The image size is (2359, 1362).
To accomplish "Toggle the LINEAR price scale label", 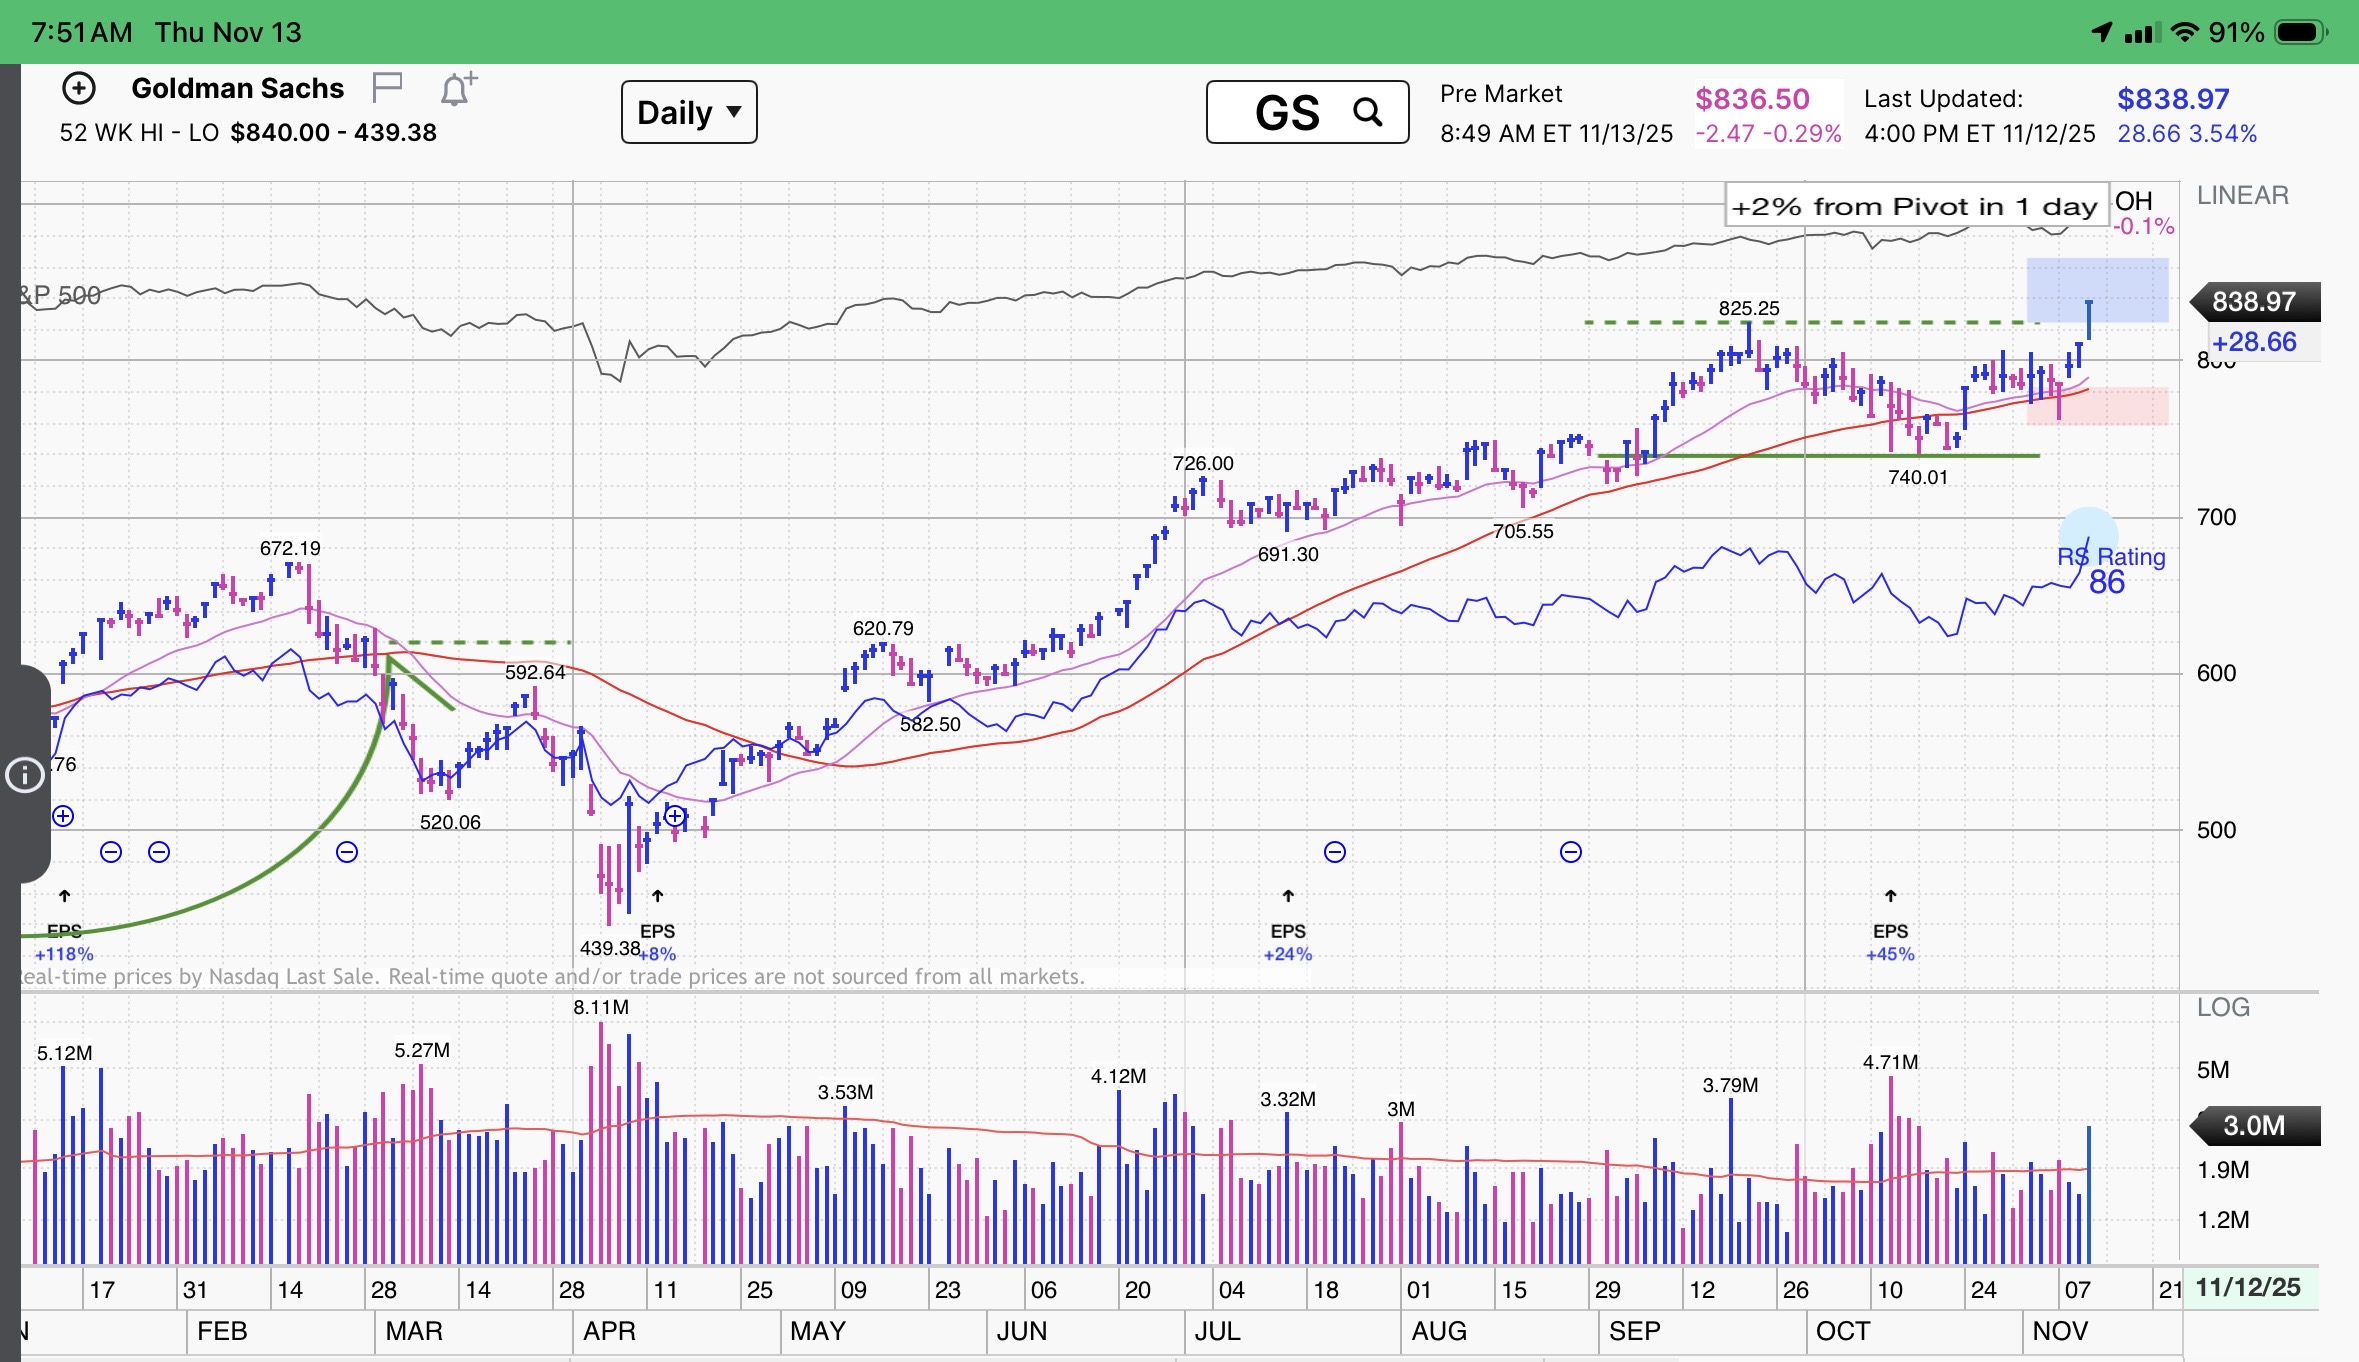I will click(x=2242, y=196).
